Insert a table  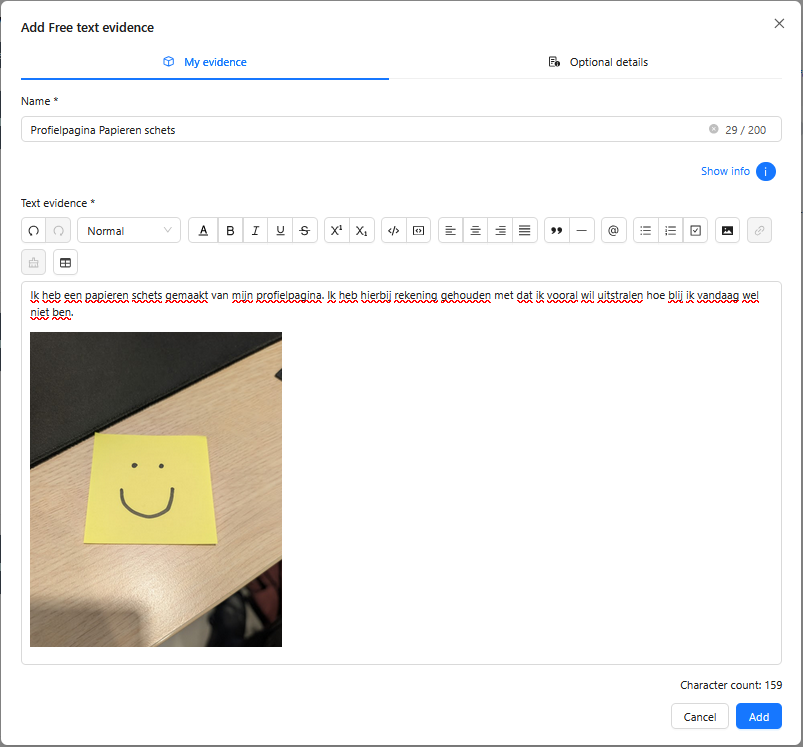click(x=66, y=263)
